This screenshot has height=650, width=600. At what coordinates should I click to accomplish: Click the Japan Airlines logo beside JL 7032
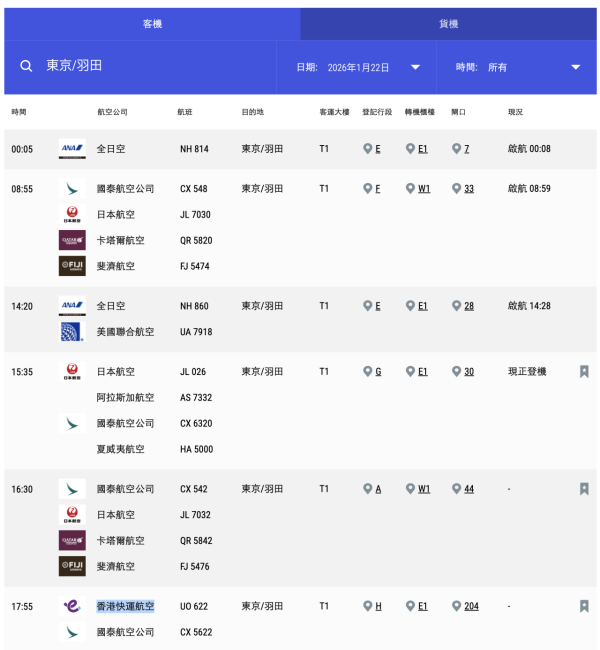[72, 514]
